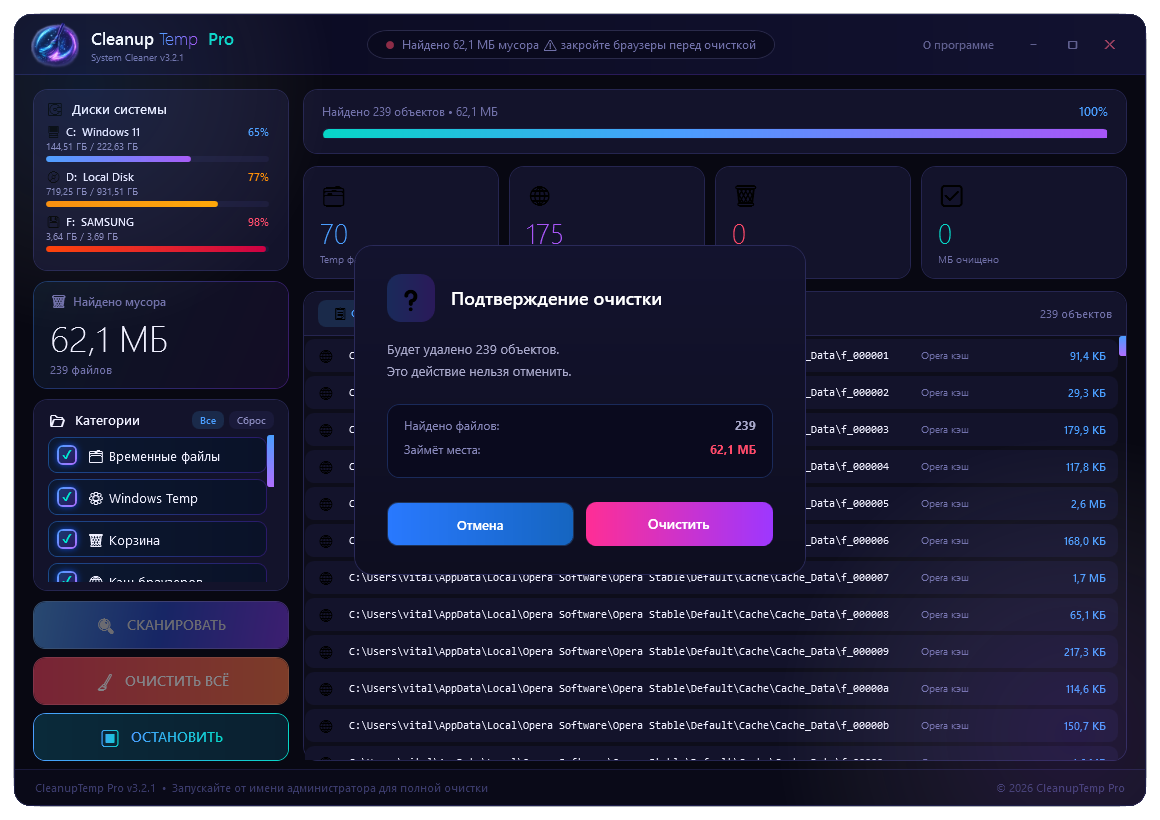Uncheck the Windows Temp checkbox

click(x=67, y=497)
